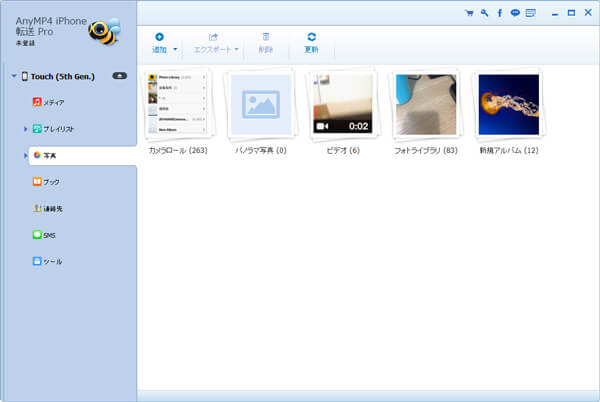This screenshot has width=600, height=402.
Task: Eject the Touch (5th Gen.) device
Action: point(119,76)
